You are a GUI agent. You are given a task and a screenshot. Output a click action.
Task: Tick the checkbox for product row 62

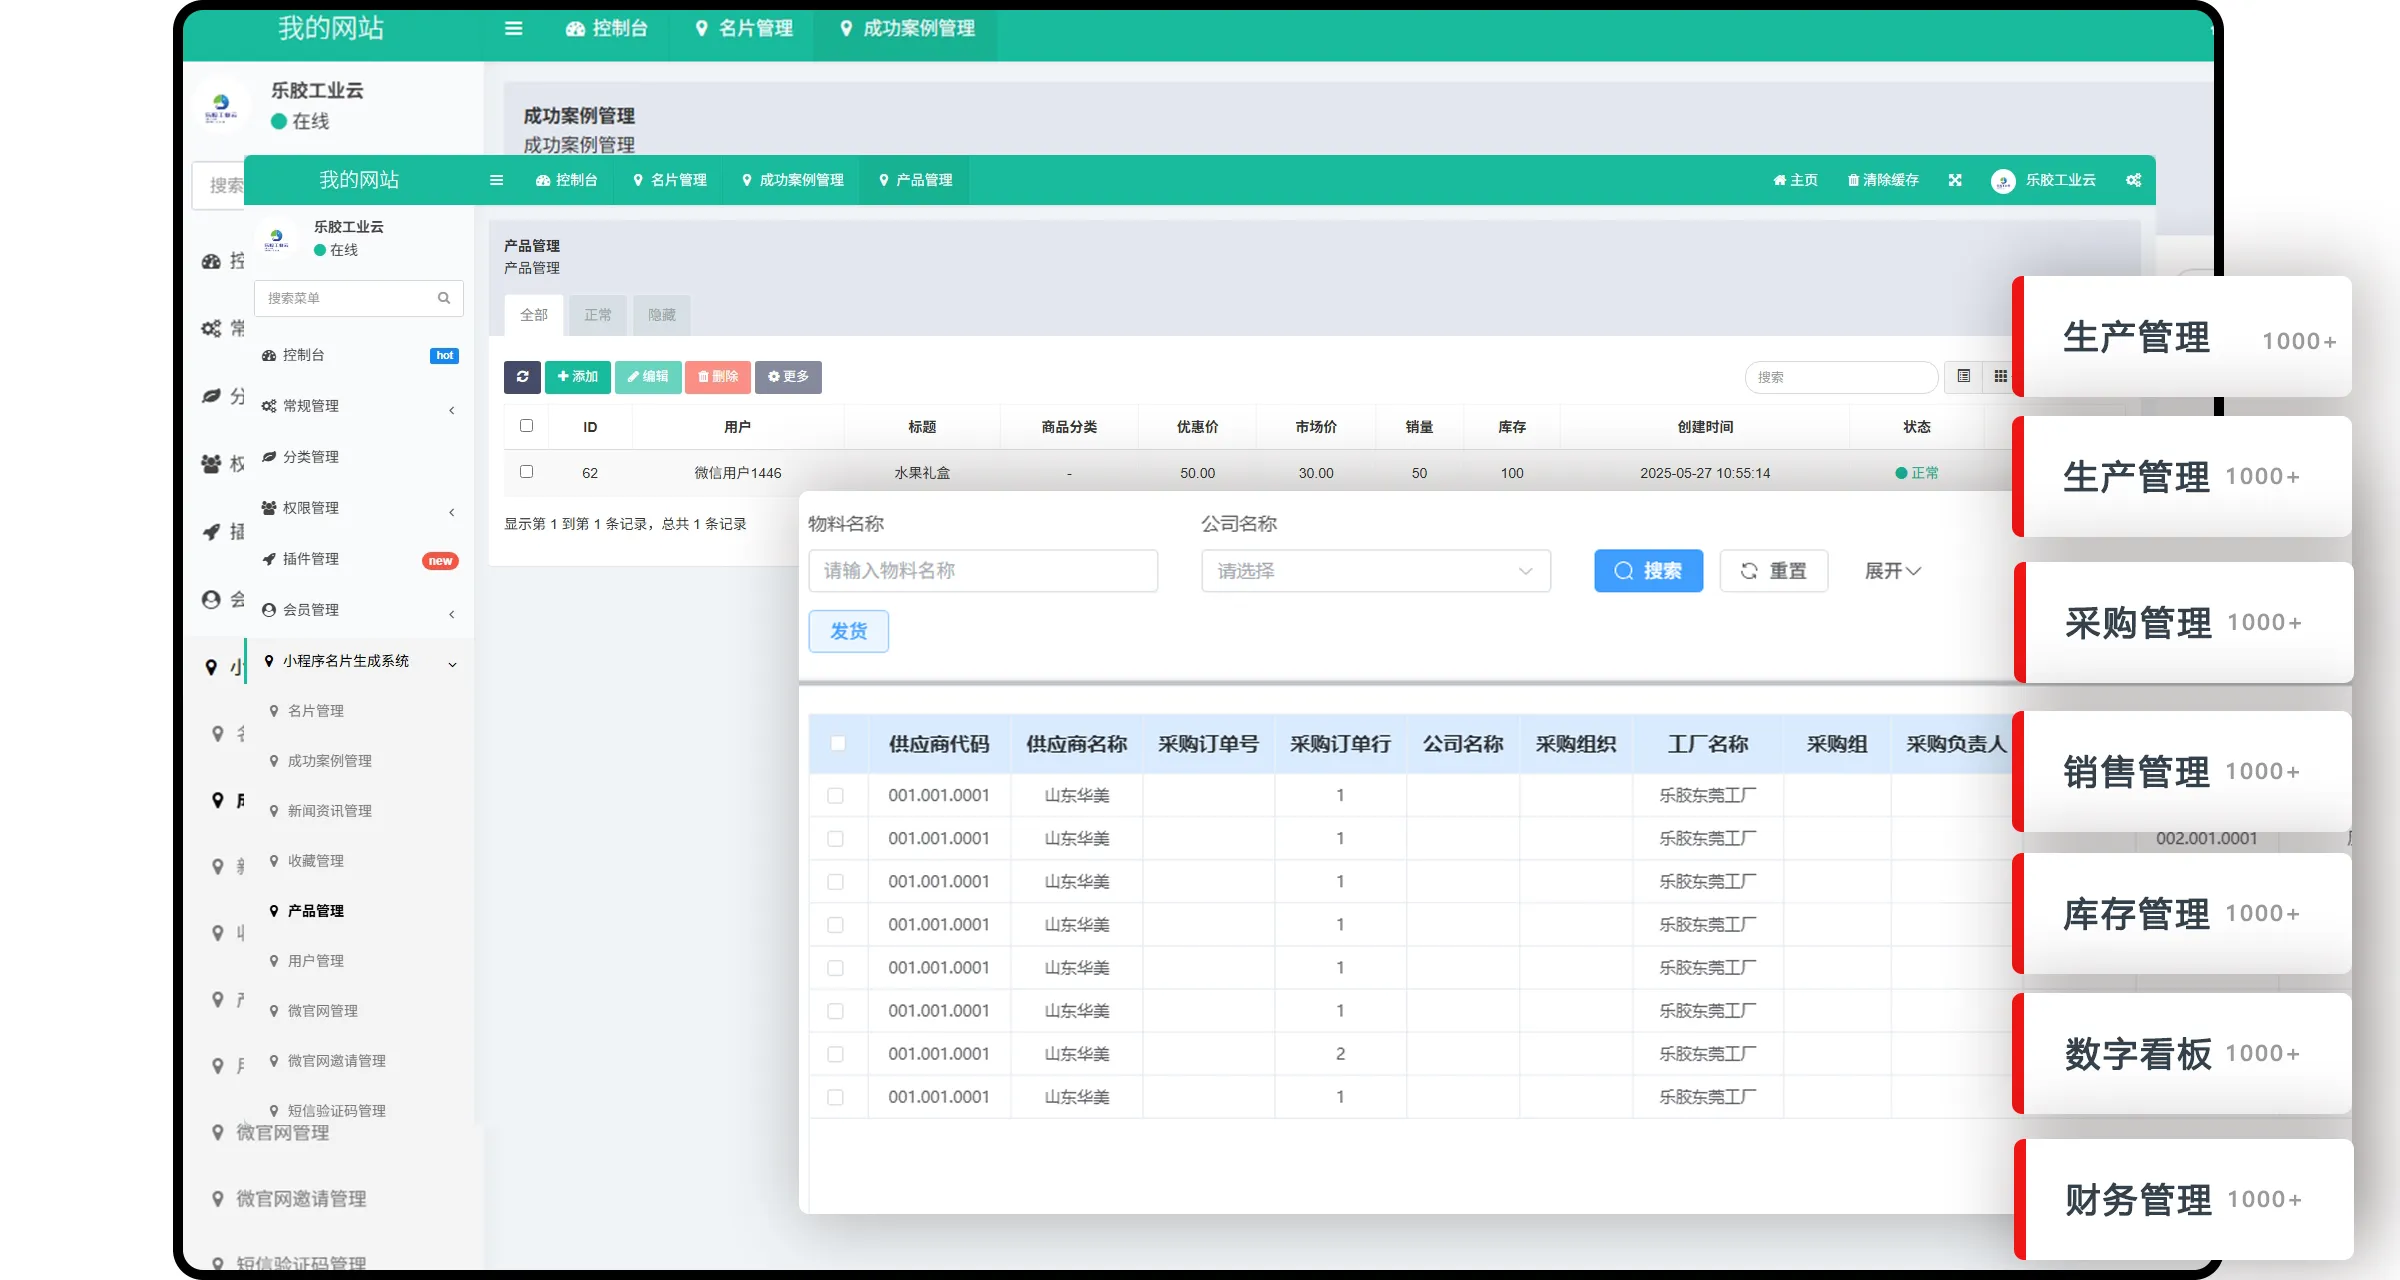tap(527, 472)
